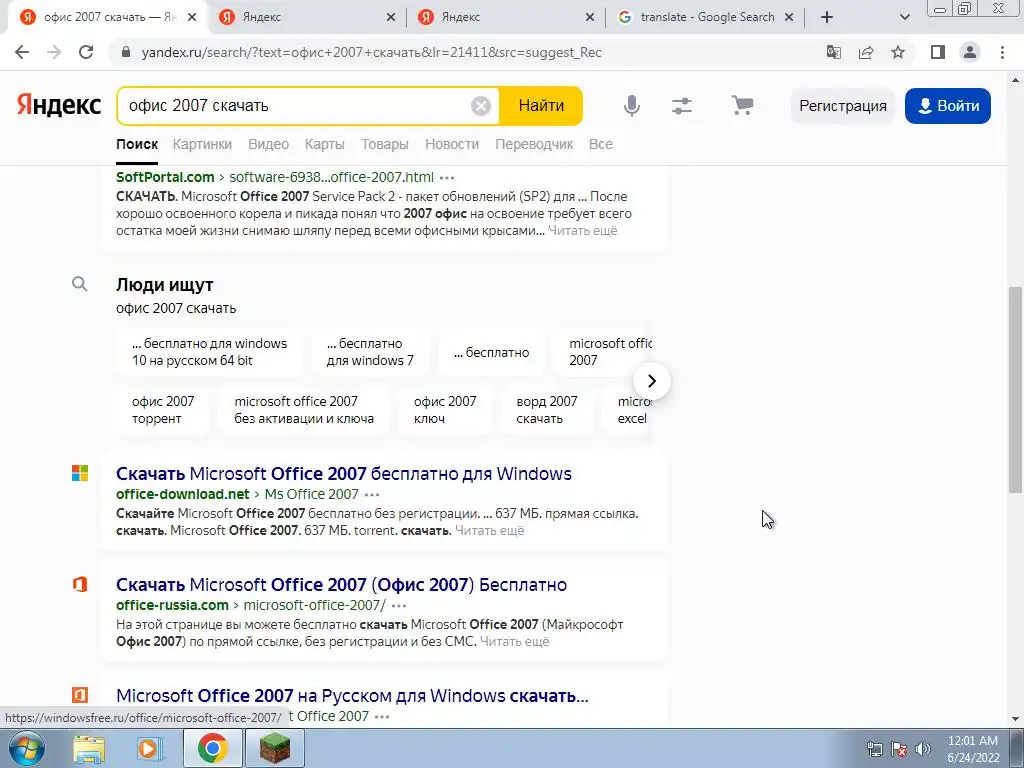Click the taskbar clock showing 12:01 AM

click(973, 749)
